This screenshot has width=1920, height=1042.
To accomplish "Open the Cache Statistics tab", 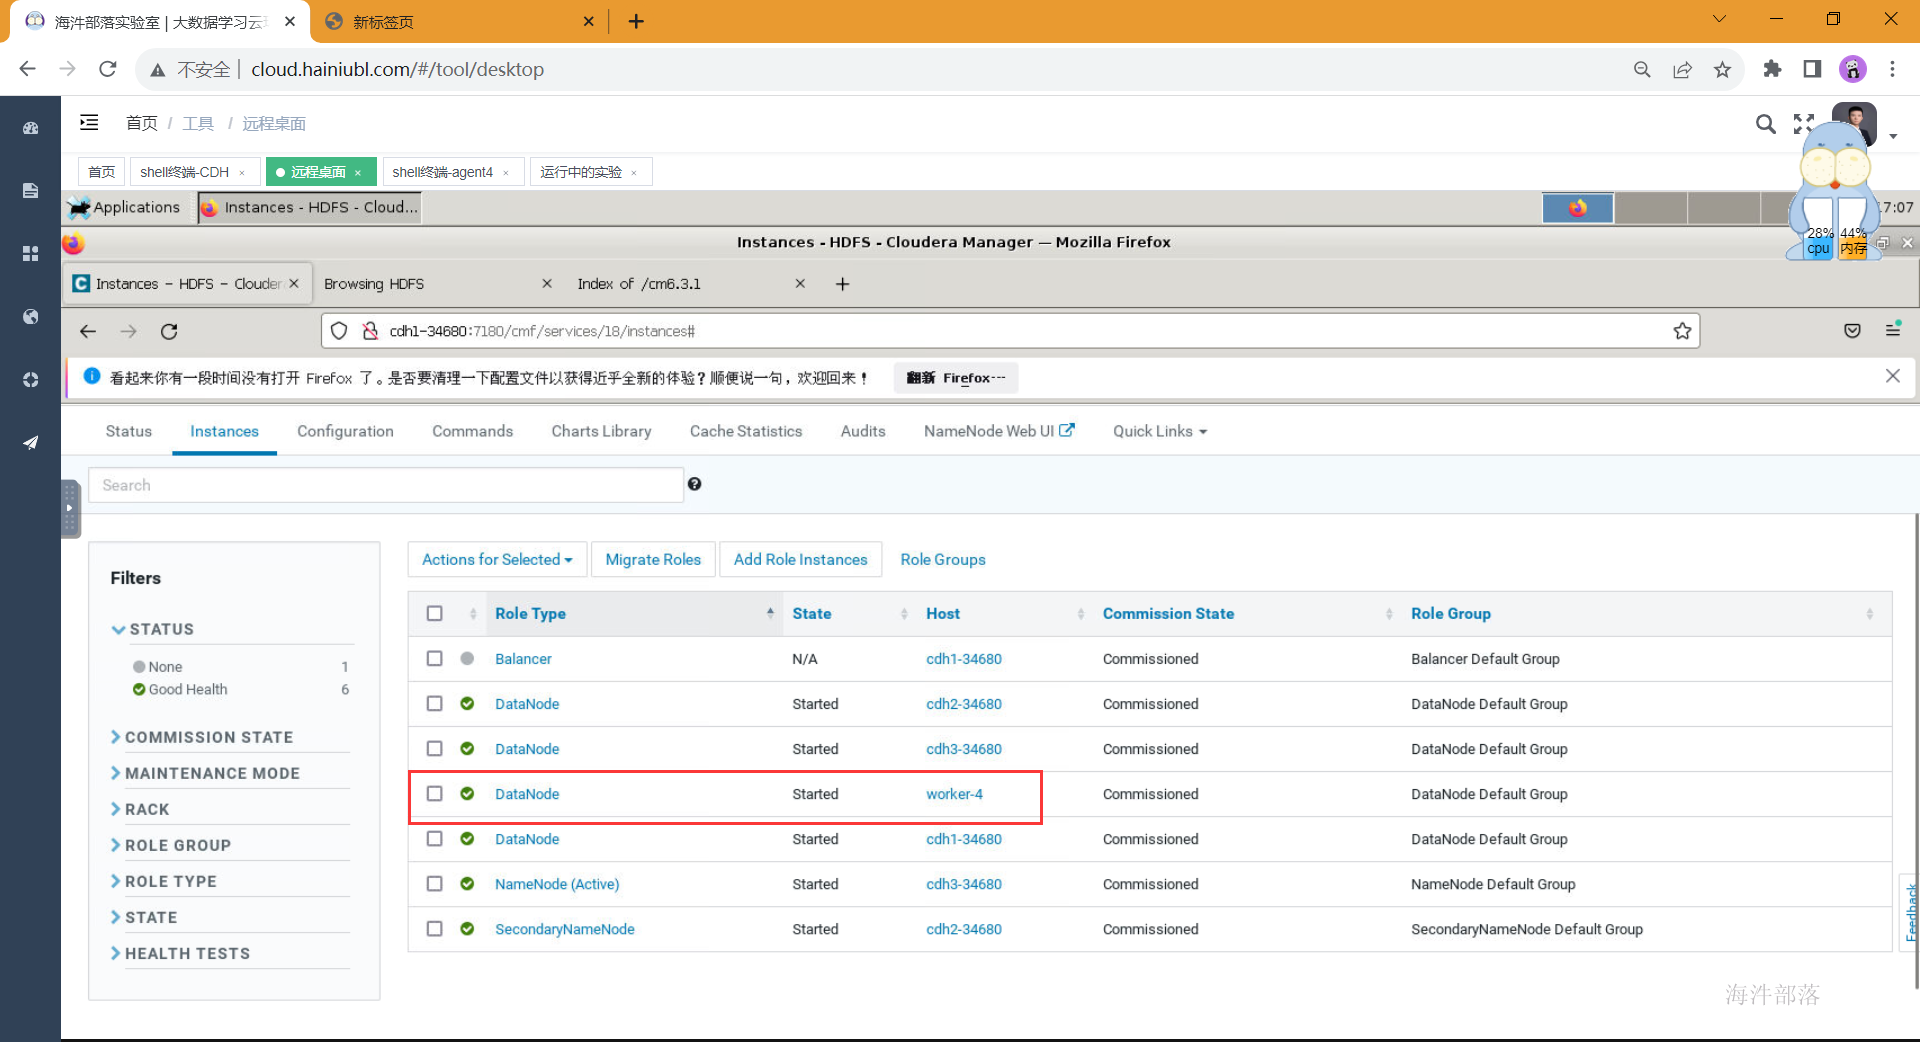I will pos(746,431).
